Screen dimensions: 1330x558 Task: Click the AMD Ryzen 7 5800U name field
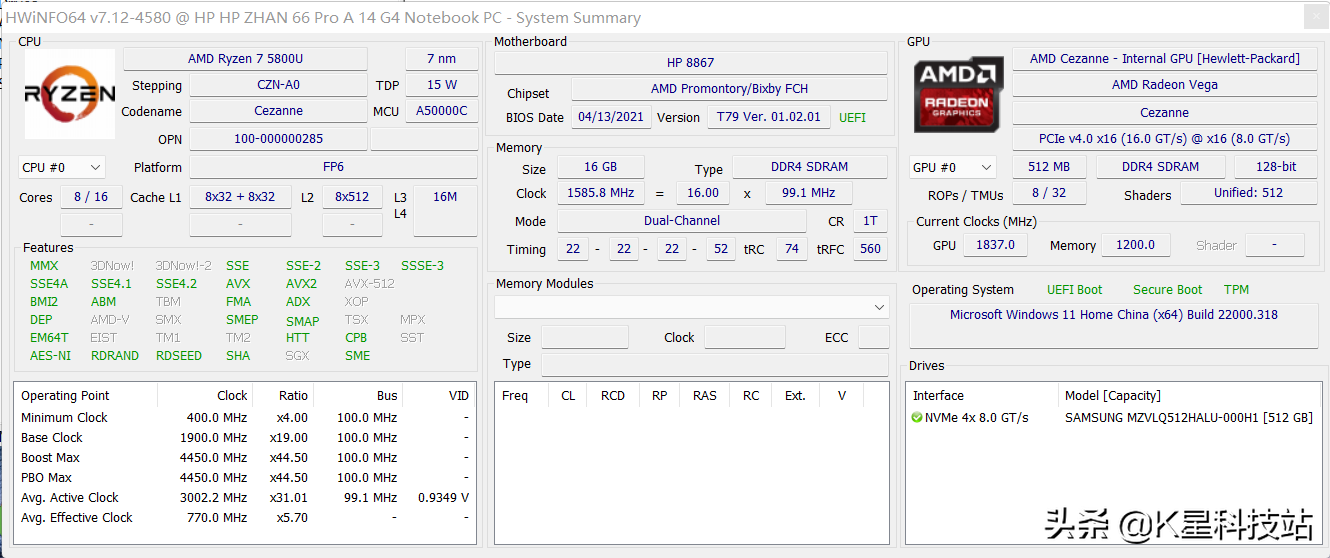coord(245,59)
